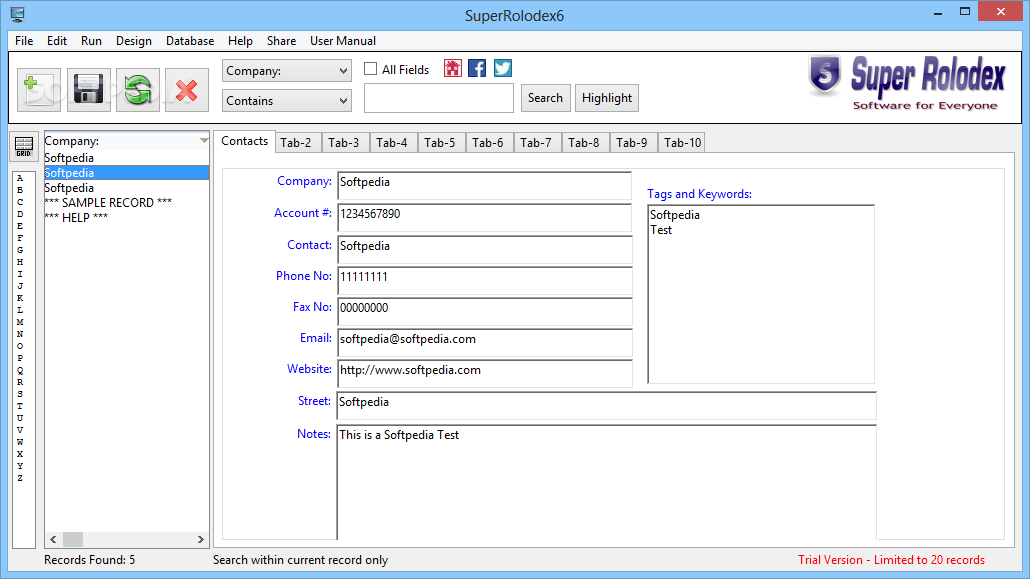1030x579 pixels.
Task: Open the User Manual menu
Action: (343, 41)
